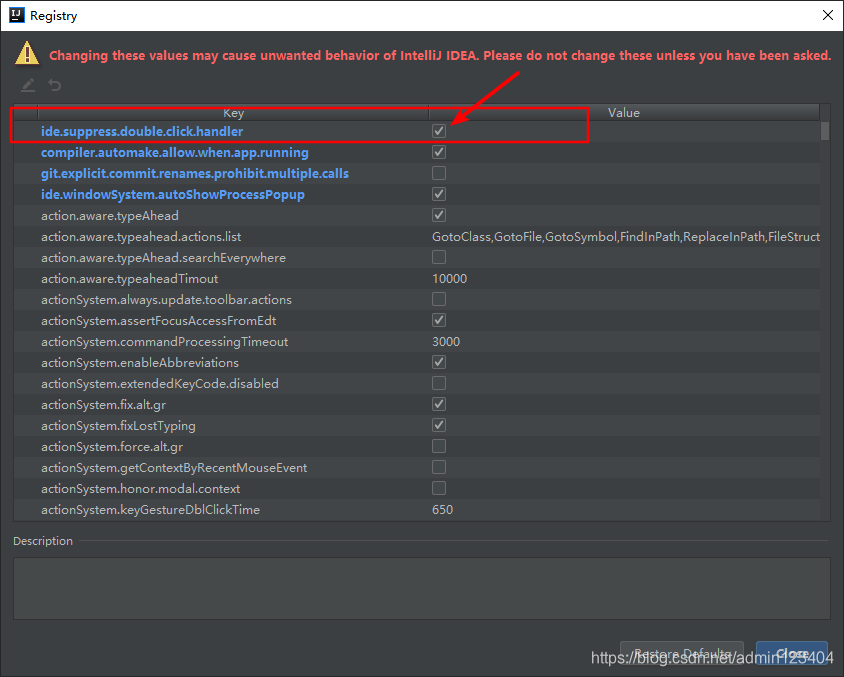Select the action.aware.typeahead.actions.list key

point(141,236)
